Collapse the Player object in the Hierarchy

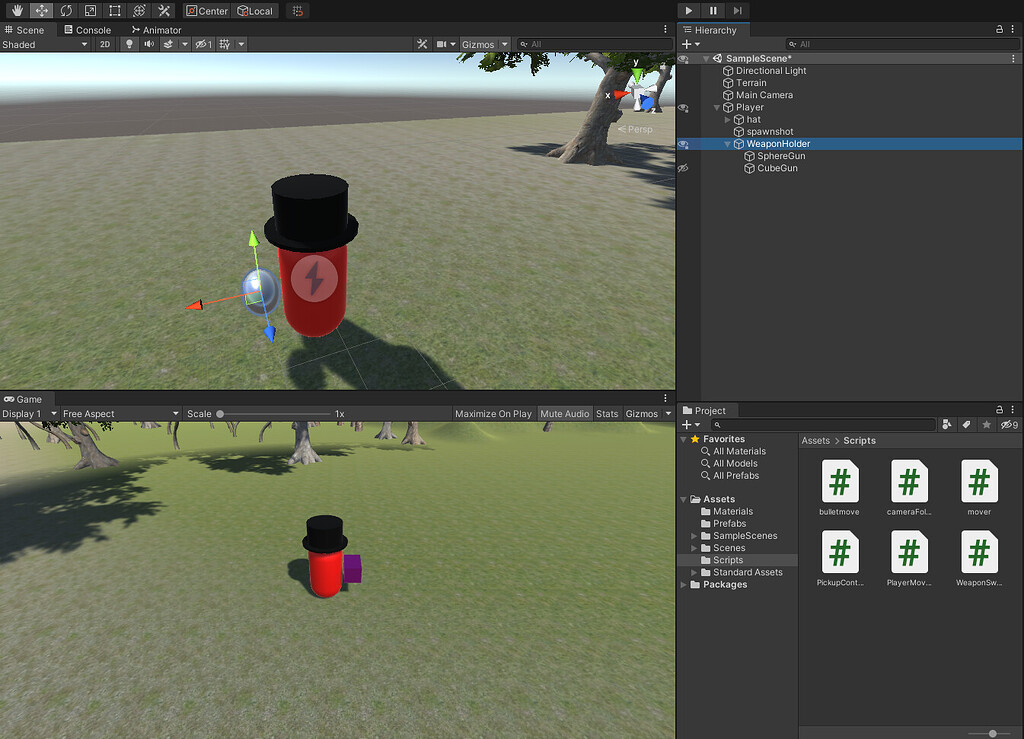(716, 107)
